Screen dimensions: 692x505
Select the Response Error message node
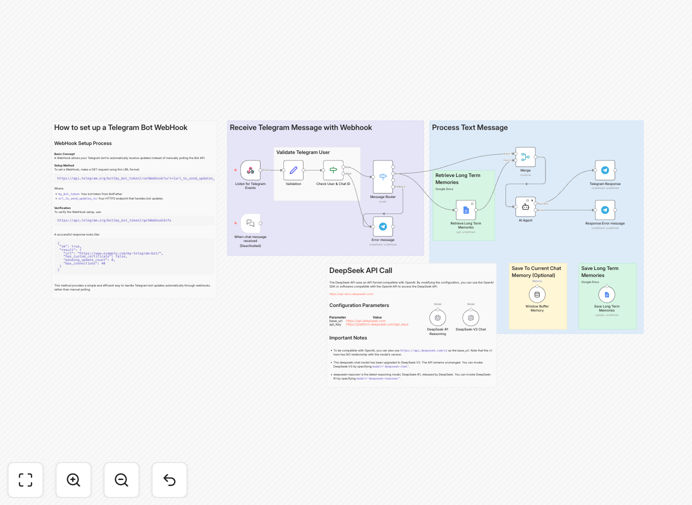tap(605, 210)
